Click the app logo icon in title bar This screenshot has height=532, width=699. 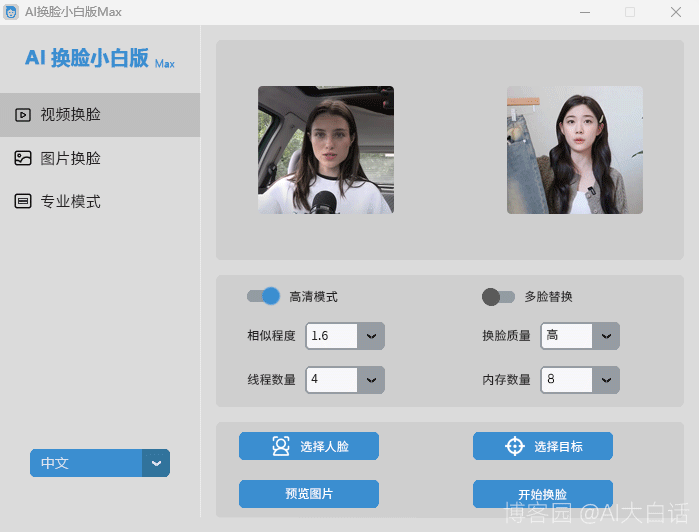11,12
